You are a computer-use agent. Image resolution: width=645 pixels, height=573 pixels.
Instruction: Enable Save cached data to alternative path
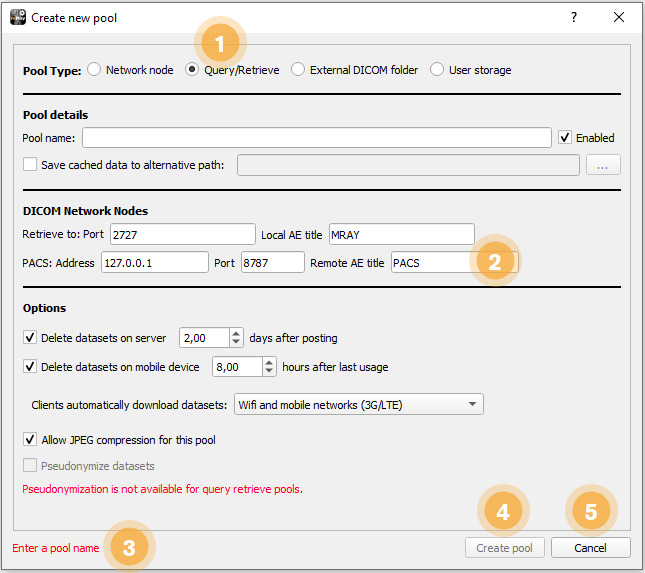pyautogui.click(x=30, y=165)
